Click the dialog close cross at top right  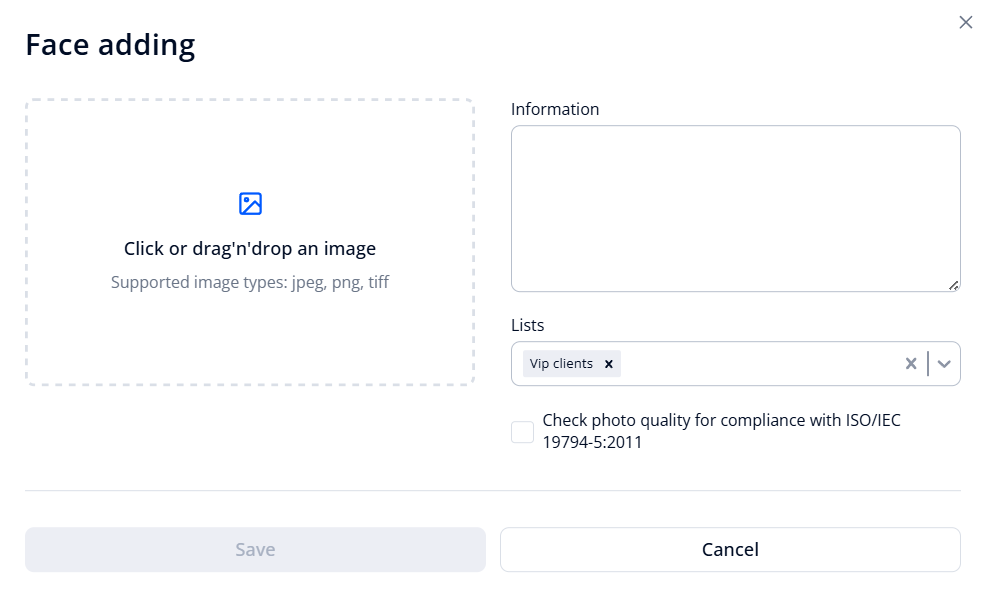965,21
